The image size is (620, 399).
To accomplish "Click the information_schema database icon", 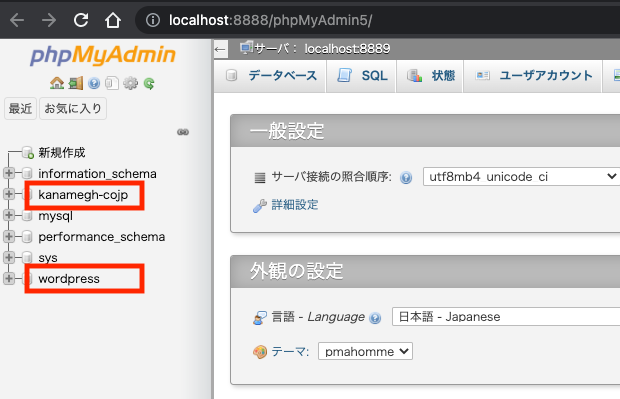I will [27, 173].
